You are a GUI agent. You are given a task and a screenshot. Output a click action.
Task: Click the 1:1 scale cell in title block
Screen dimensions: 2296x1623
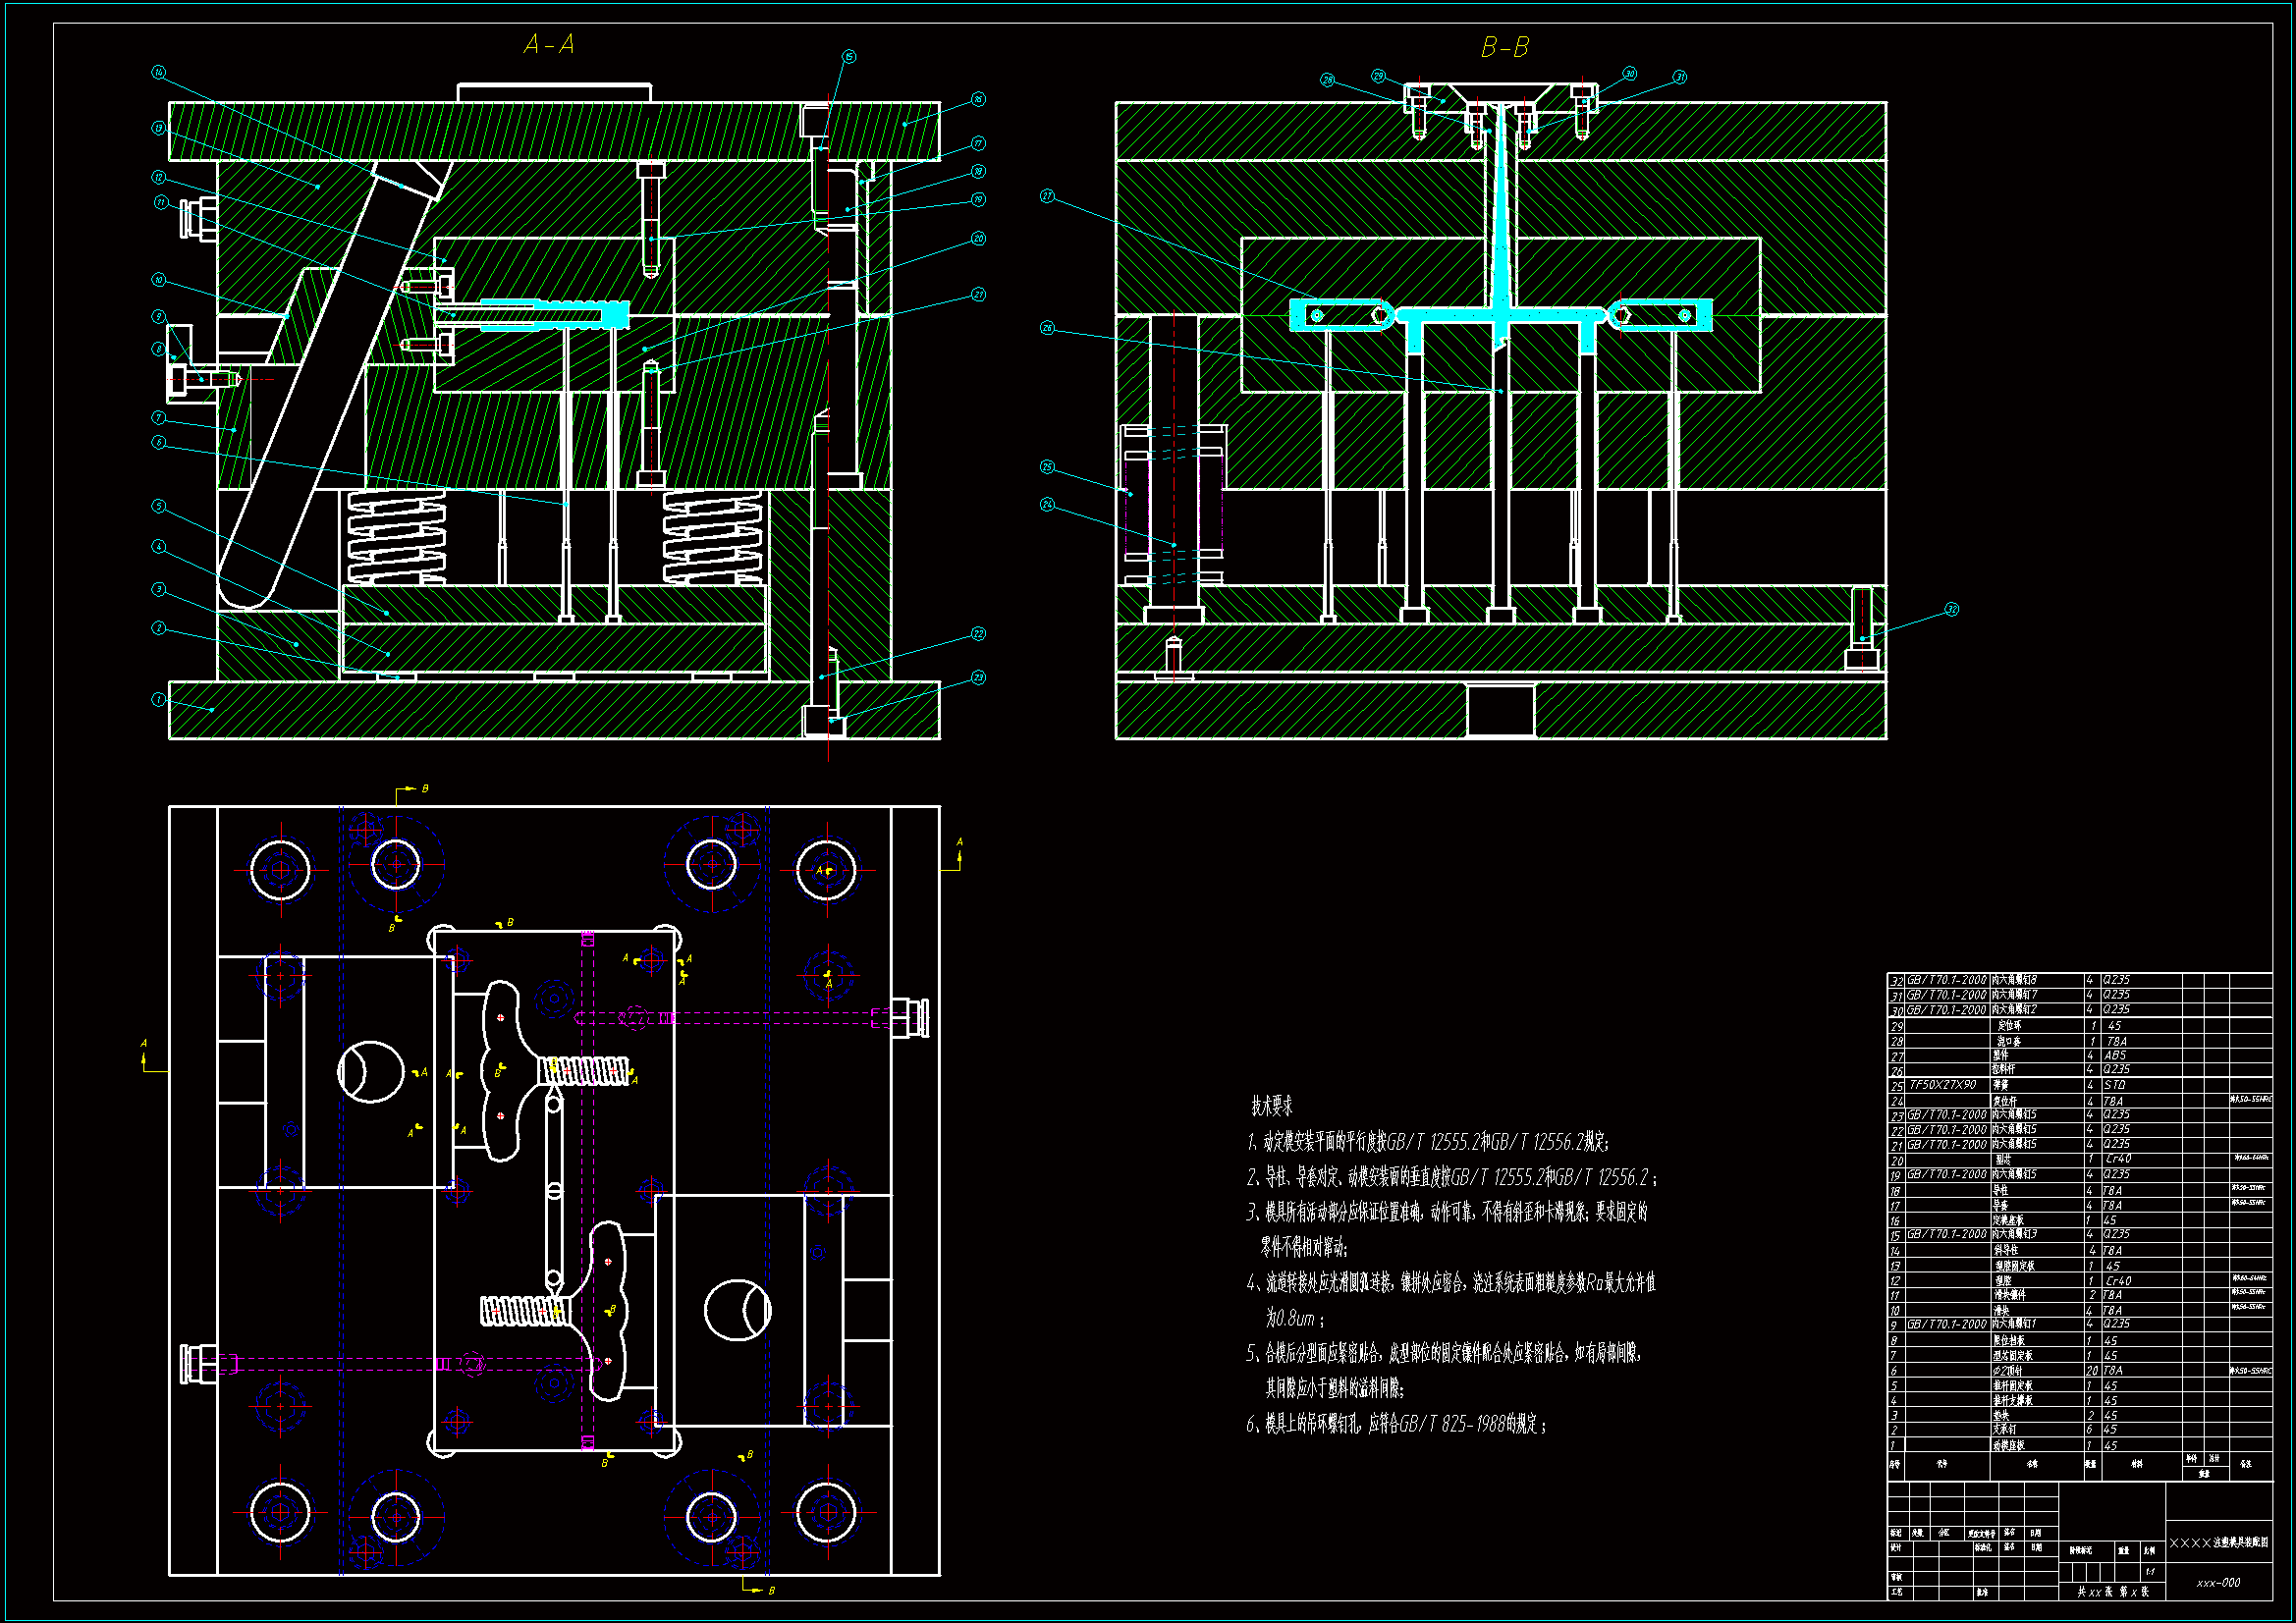point(2149,1571)
